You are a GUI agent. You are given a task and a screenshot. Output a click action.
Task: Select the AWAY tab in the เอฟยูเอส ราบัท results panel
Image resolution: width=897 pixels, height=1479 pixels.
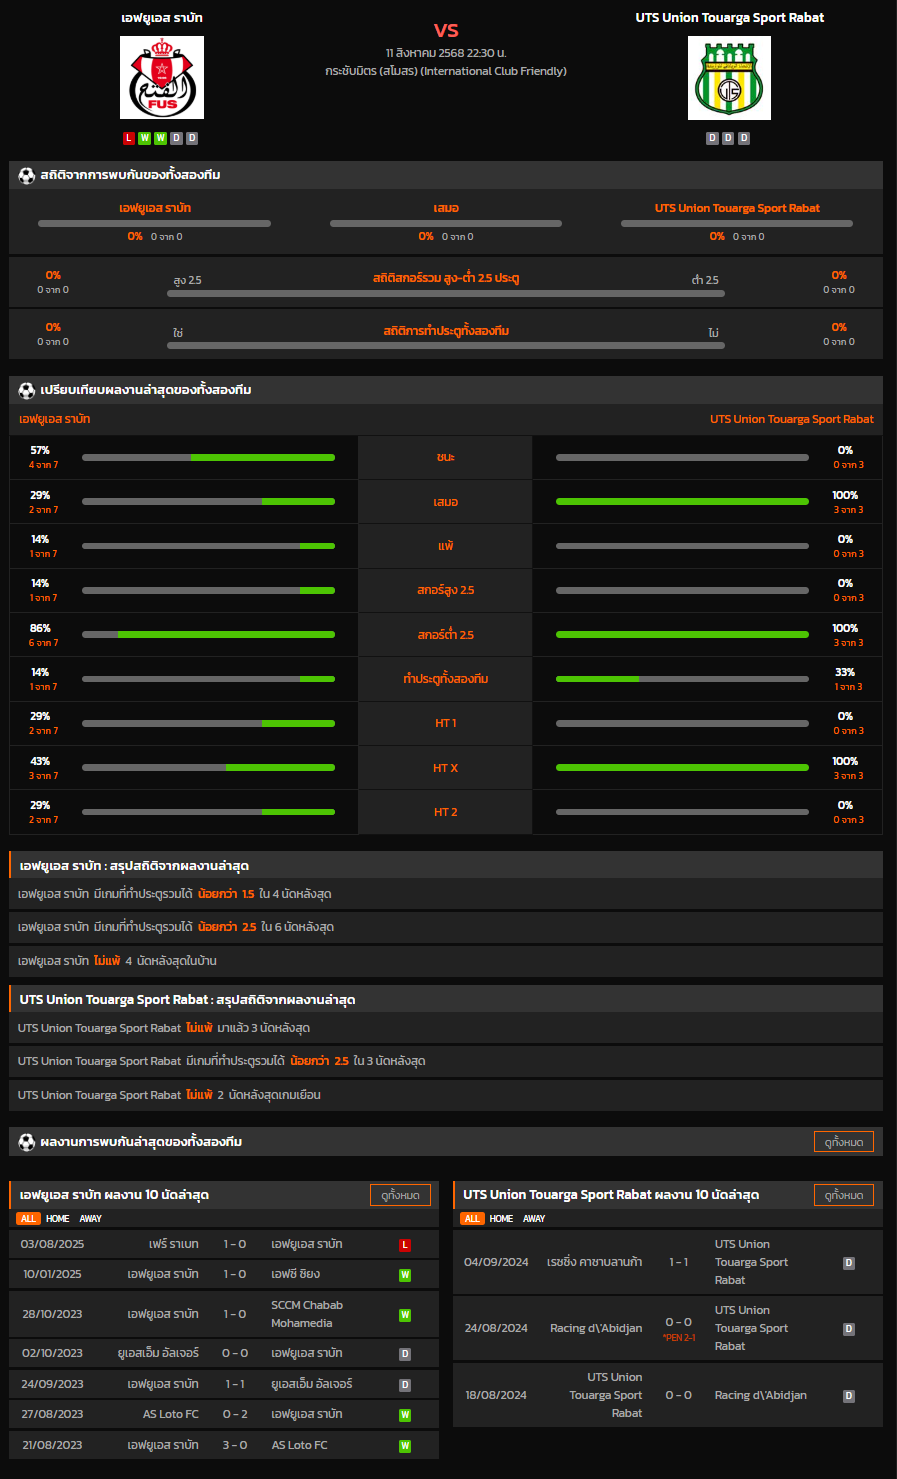[91, 1219]
